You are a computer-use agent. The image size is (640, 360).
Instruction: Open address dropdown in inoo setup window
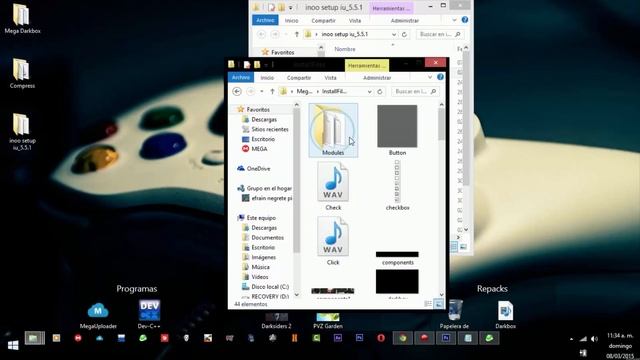coord(394,35)
